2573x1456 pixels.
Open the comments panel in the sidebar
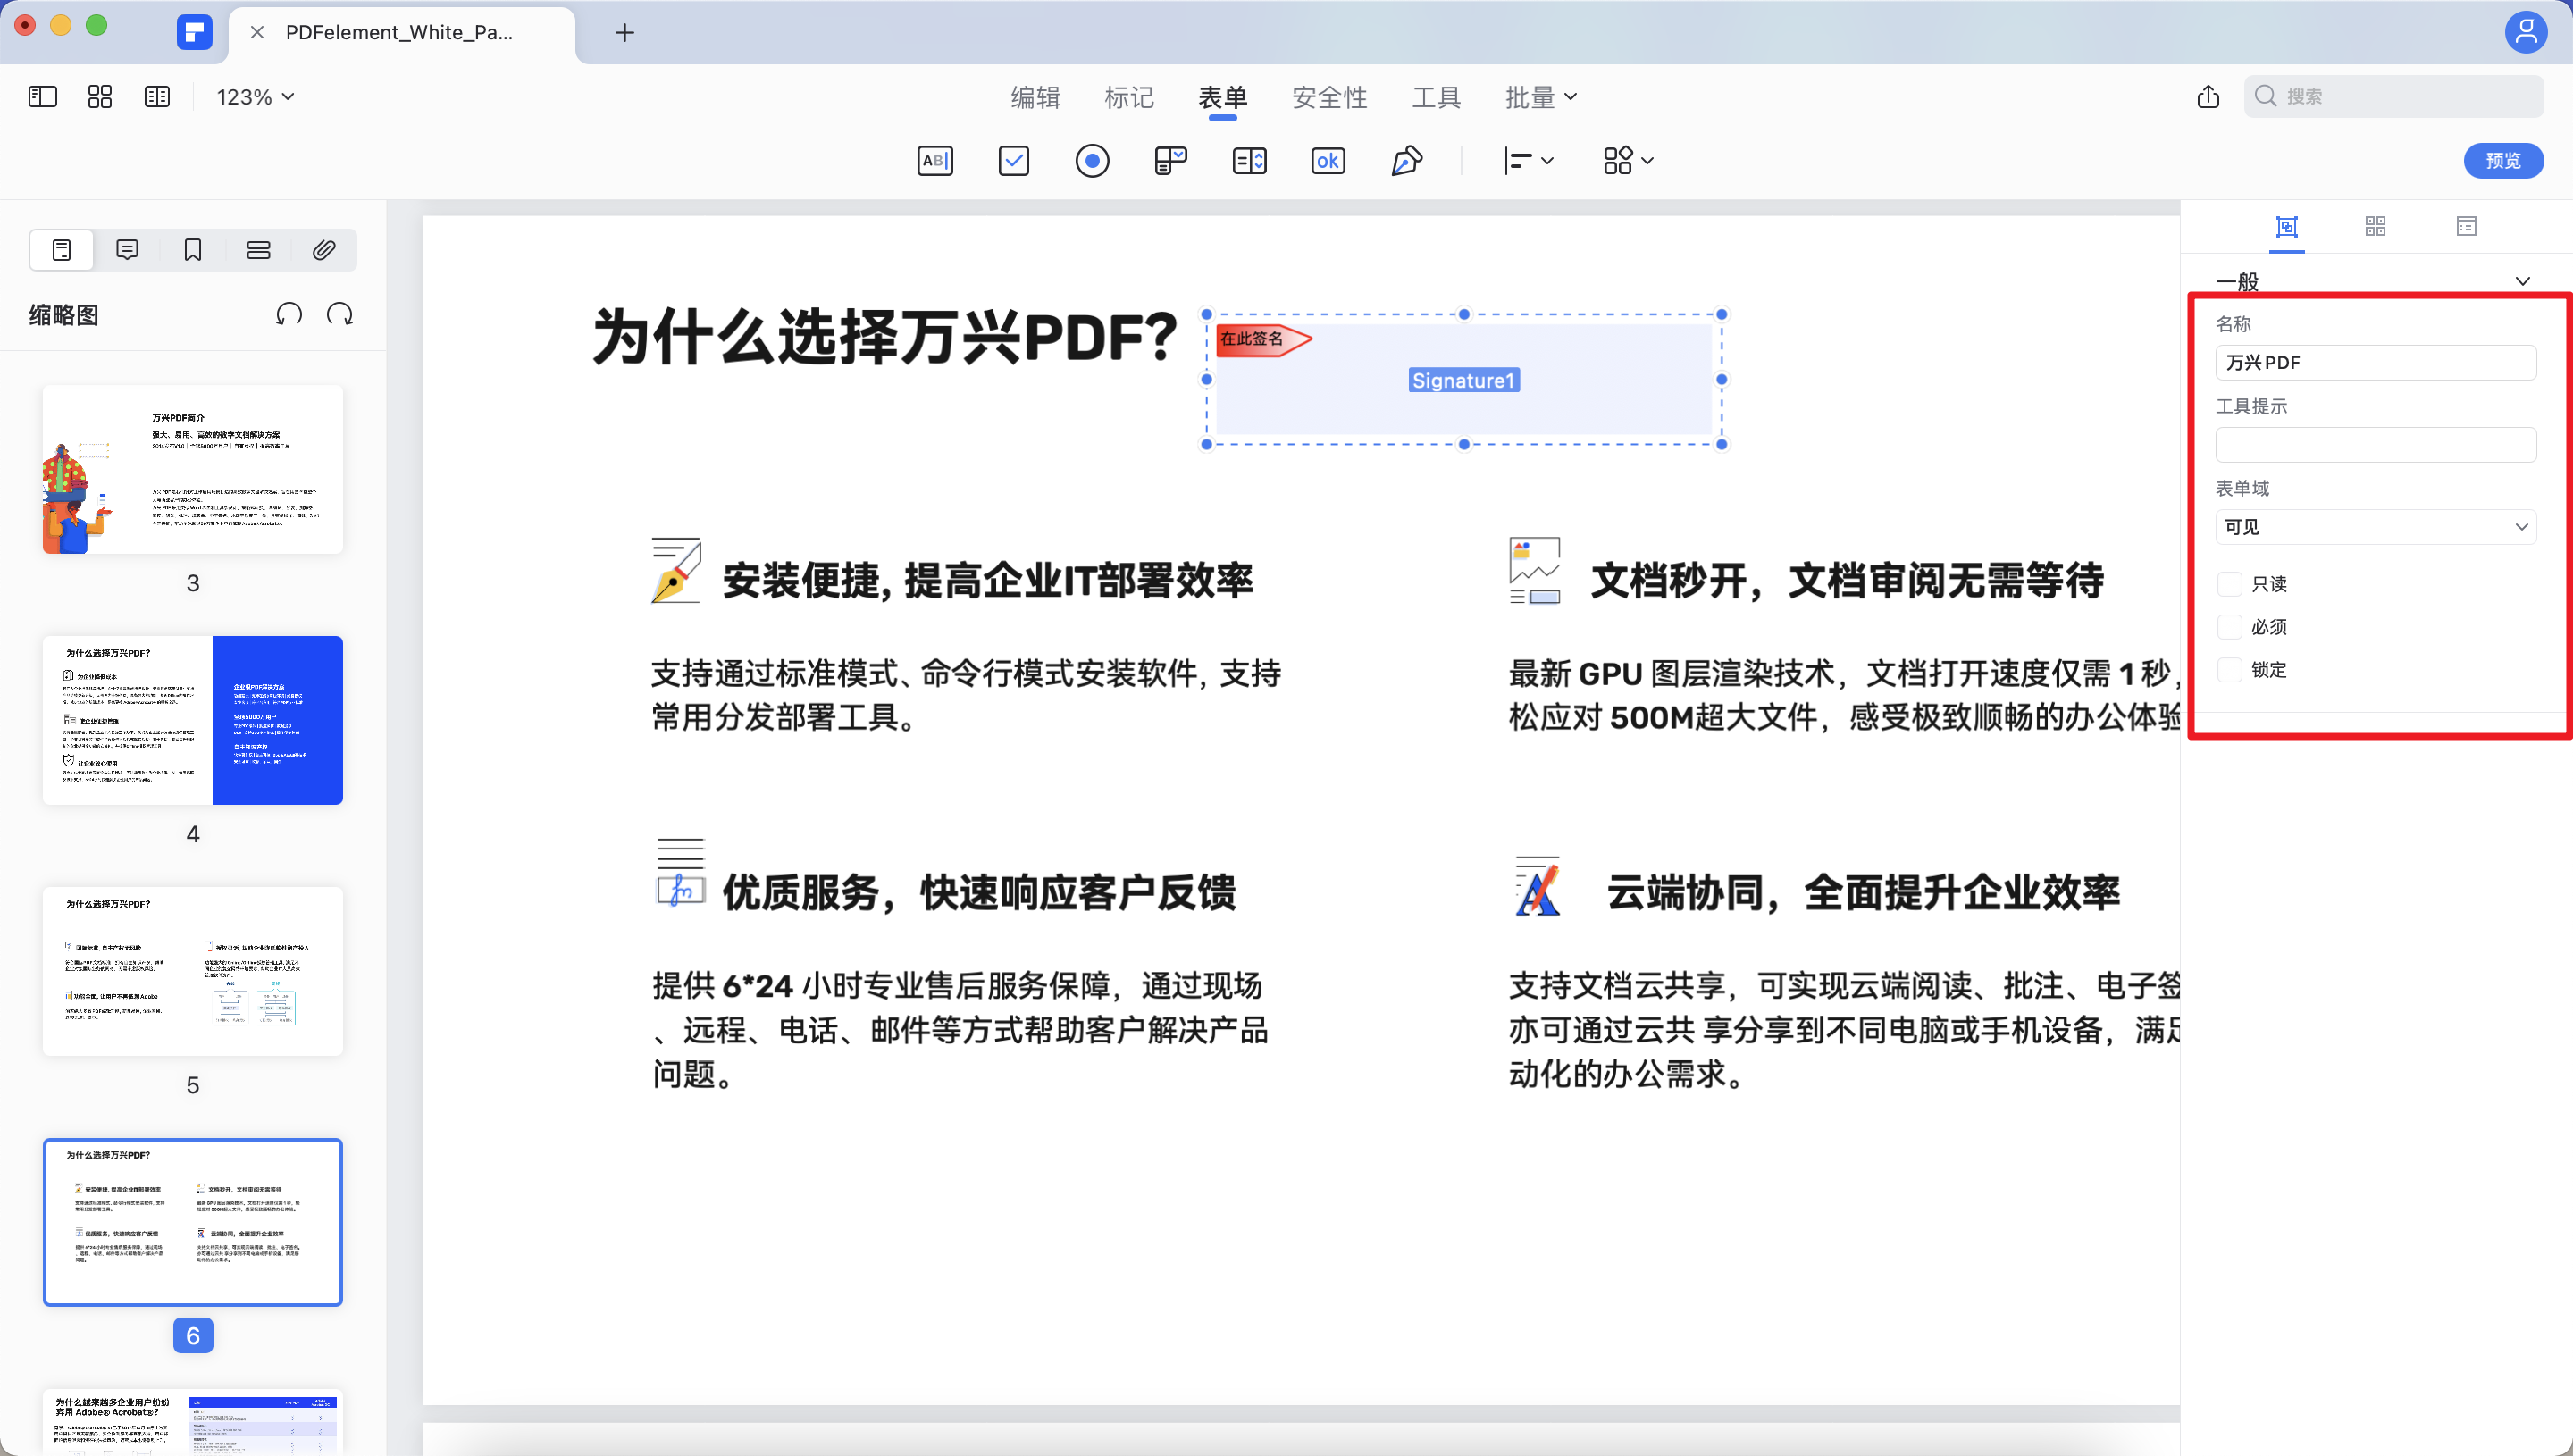click(x=126, y=249)
